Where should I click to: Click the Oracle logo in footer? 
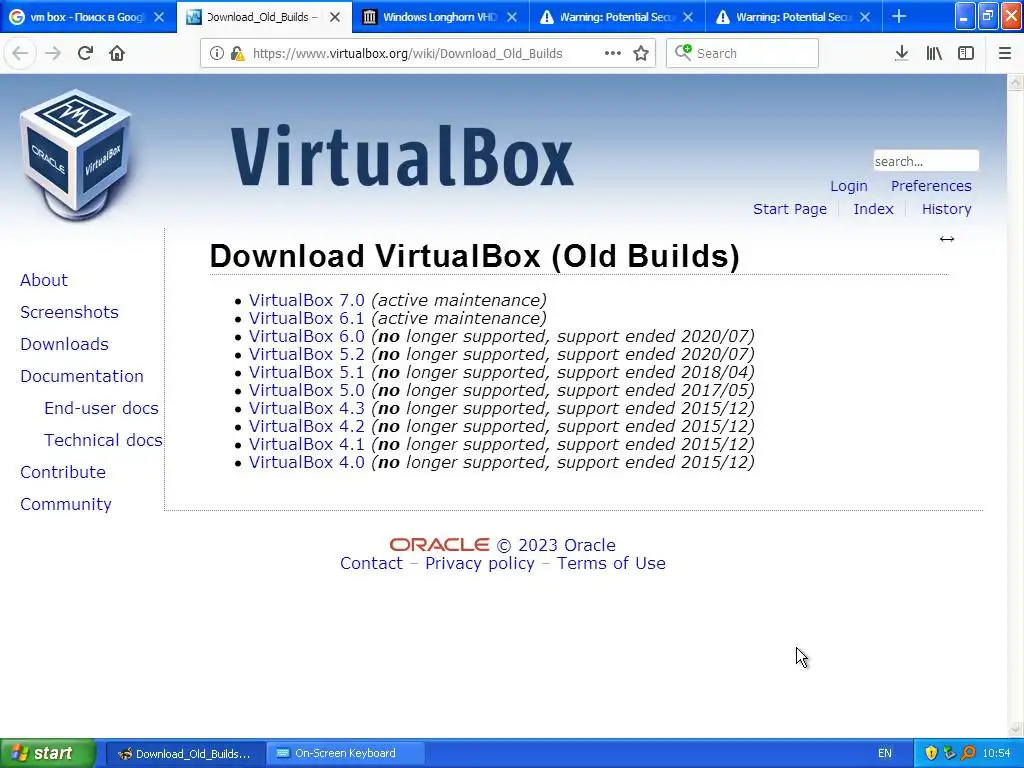point(440,545)
